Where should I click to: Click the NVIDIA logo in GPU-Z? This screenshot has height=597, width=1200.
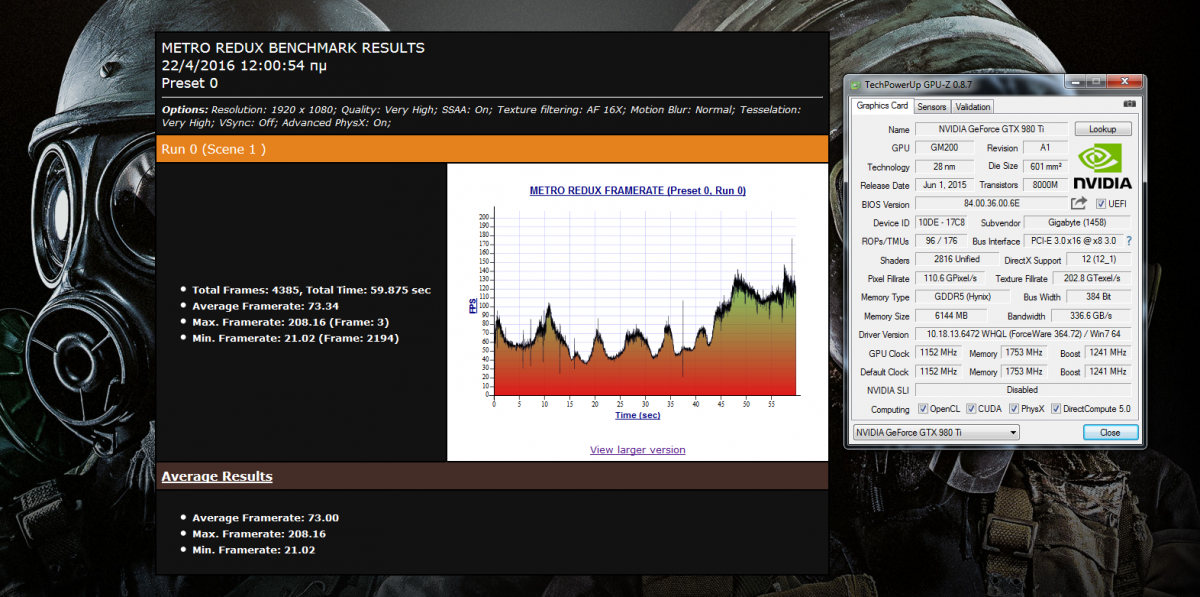tap(1102, 167)
